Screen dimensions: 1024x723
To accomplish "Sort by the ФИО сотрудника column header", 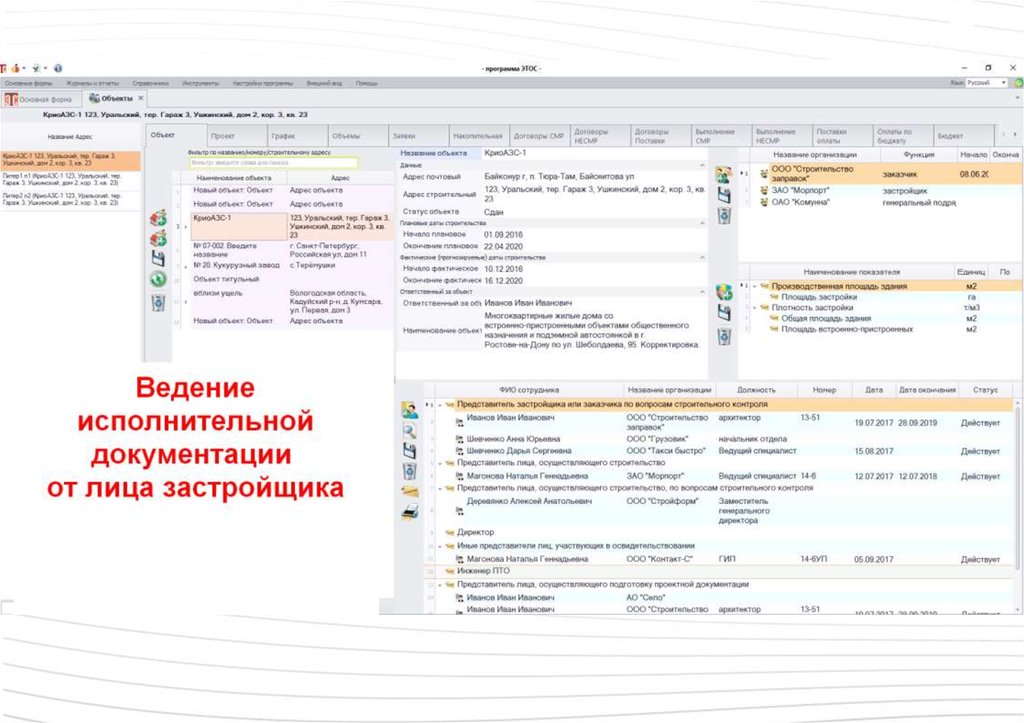I will point(529,390).
